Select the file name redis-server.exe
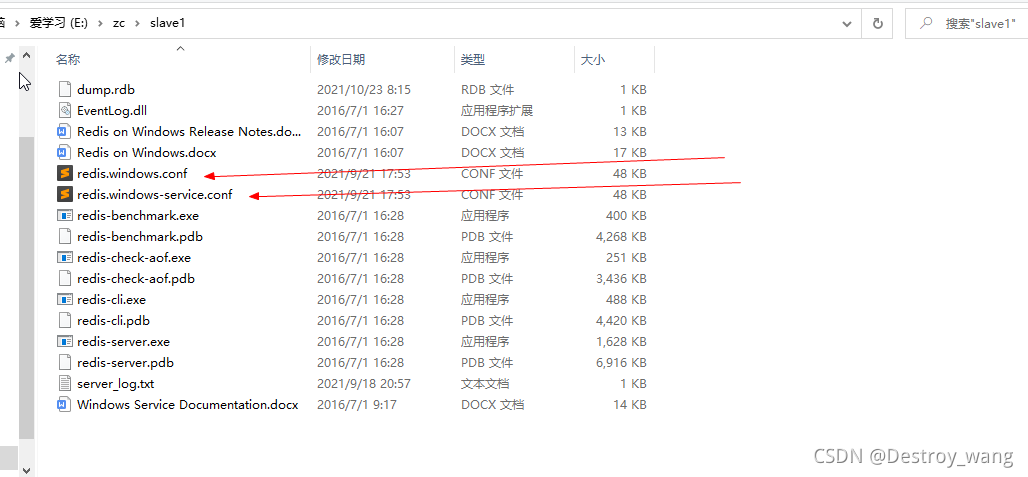Viewport: 1028px width, 477px height. (x=123, y=341)
